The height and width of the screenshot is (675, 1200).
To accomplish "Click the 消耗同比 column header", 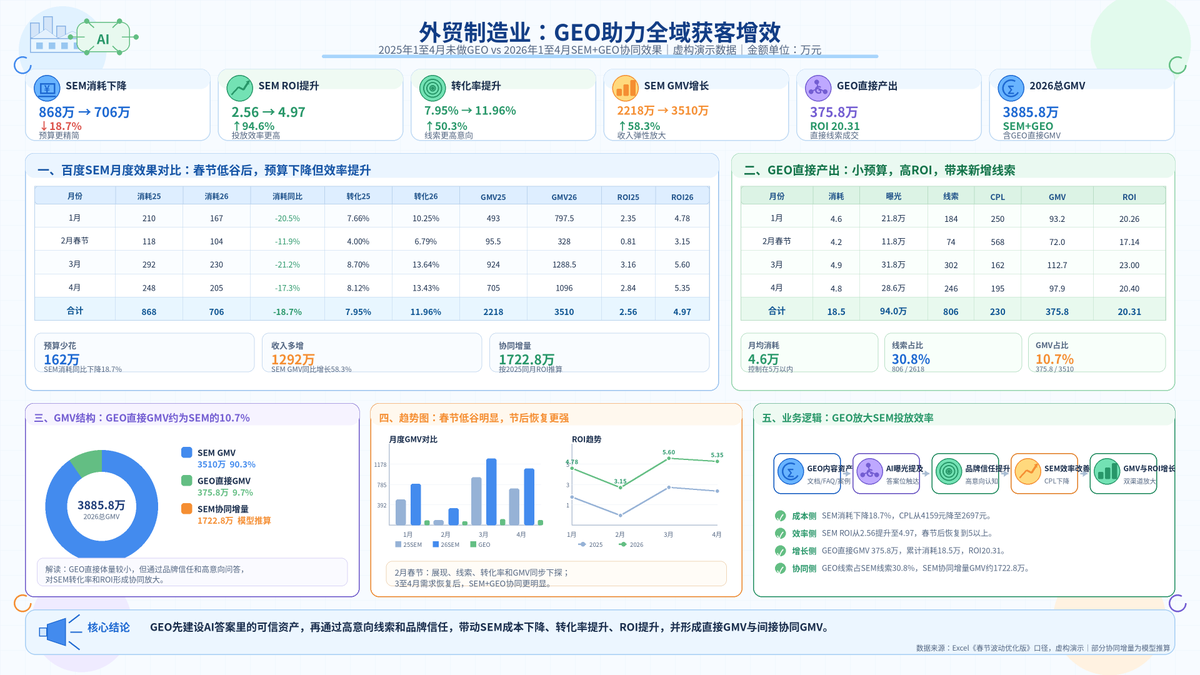I will pos(287,196).
